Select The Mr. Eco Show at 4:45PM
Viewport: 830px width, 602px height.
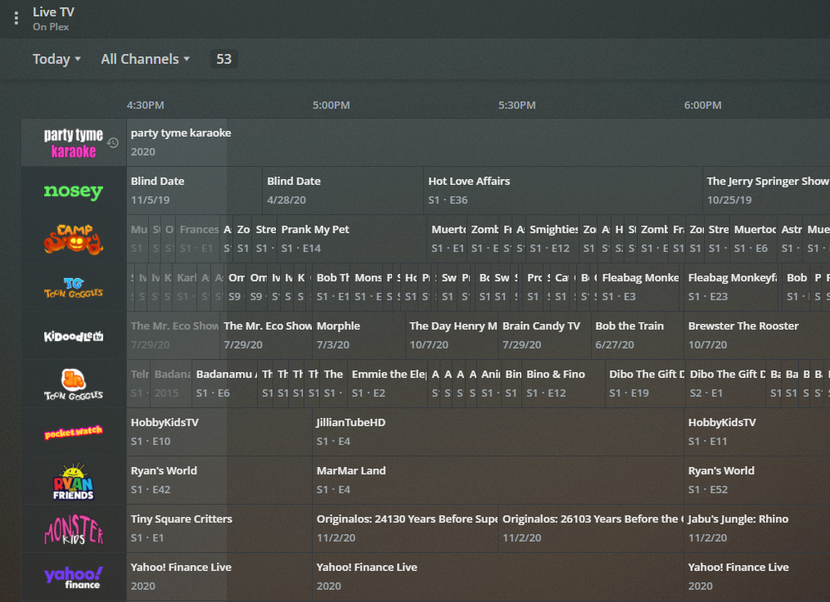coord(266,335)
